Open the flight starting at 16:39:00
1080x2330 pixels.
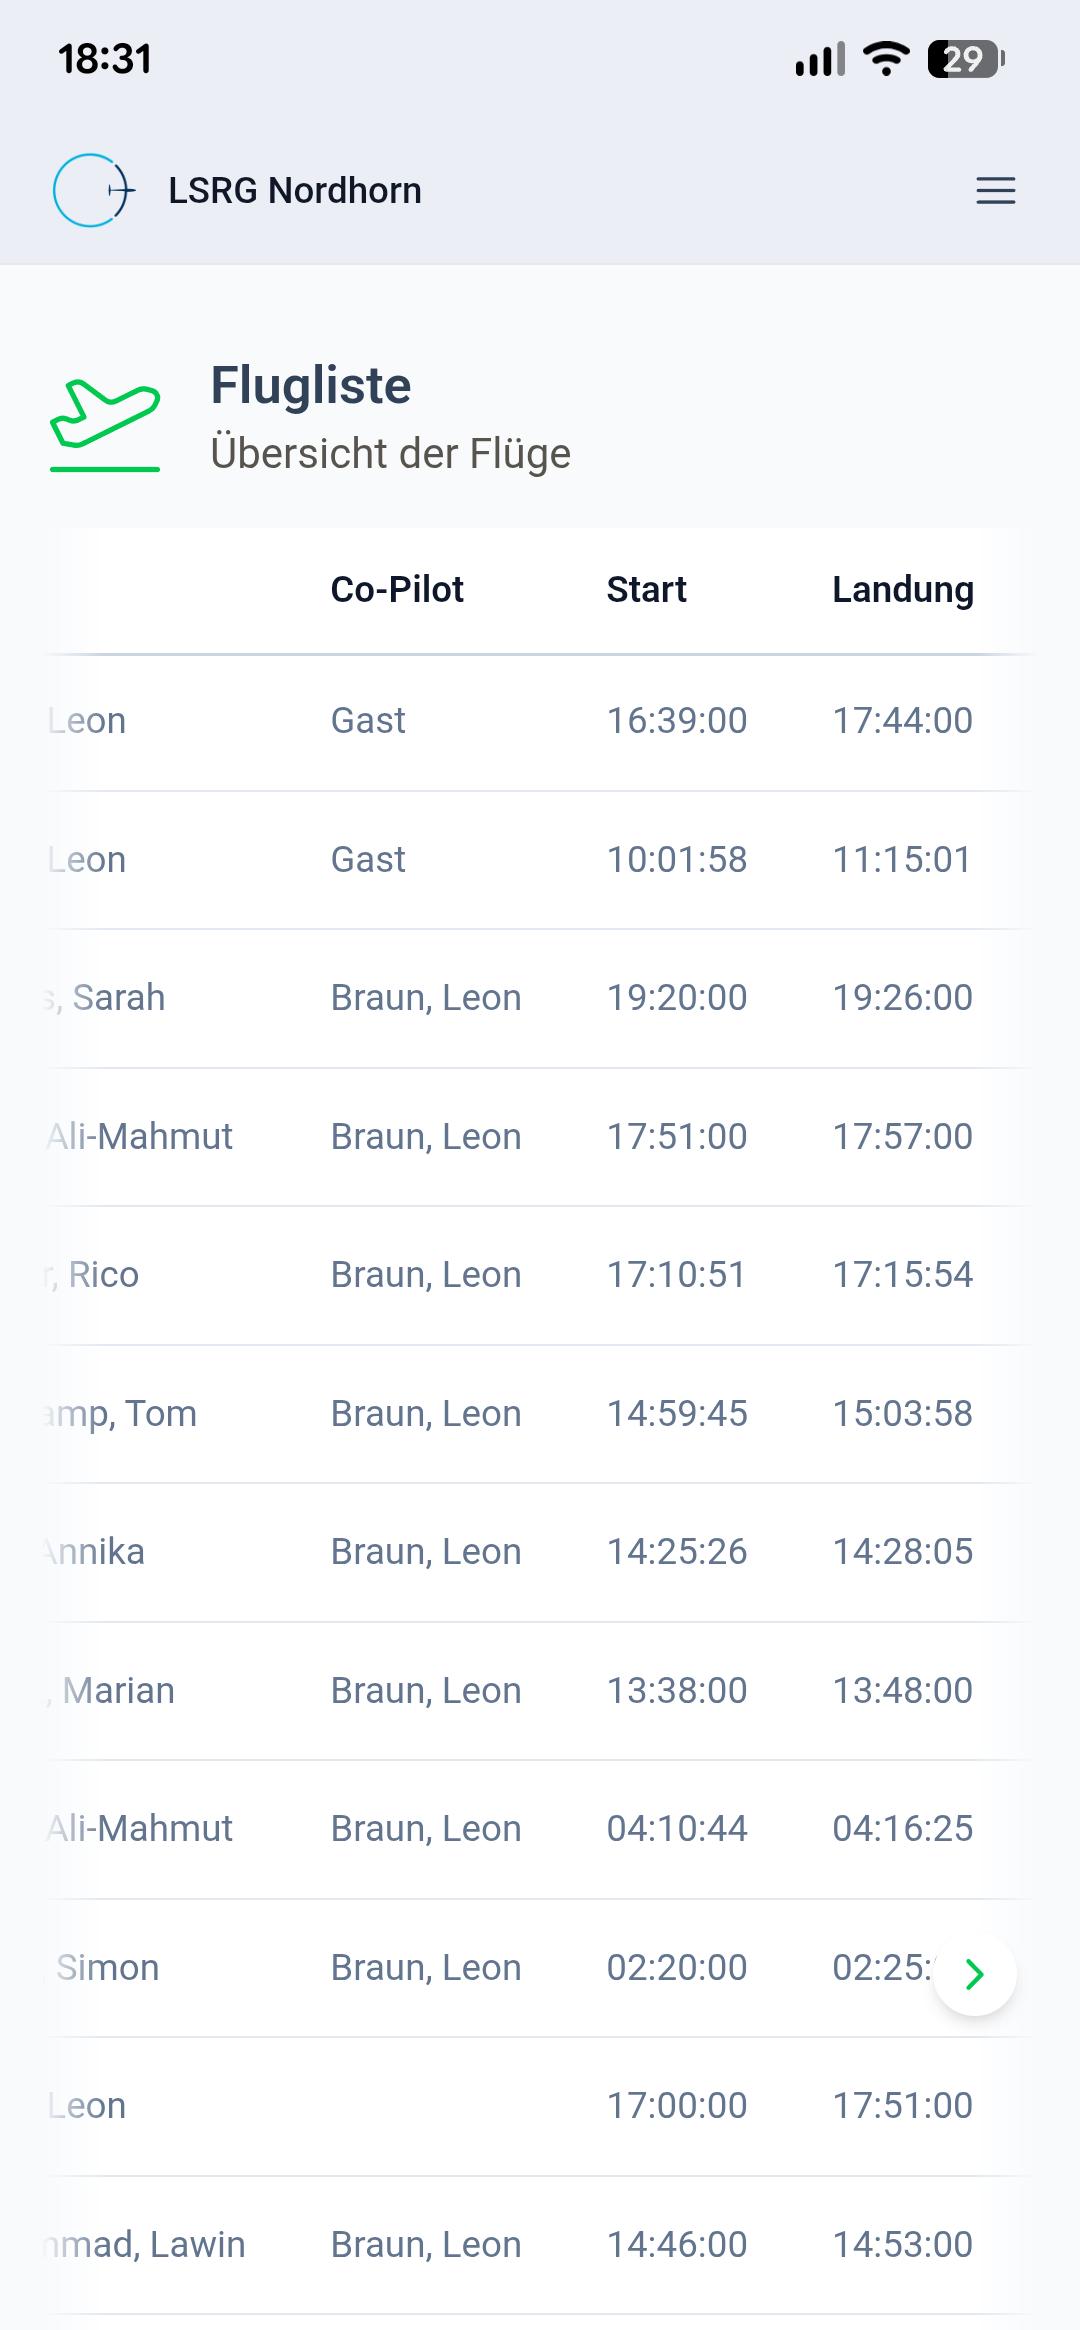point(540,721)
